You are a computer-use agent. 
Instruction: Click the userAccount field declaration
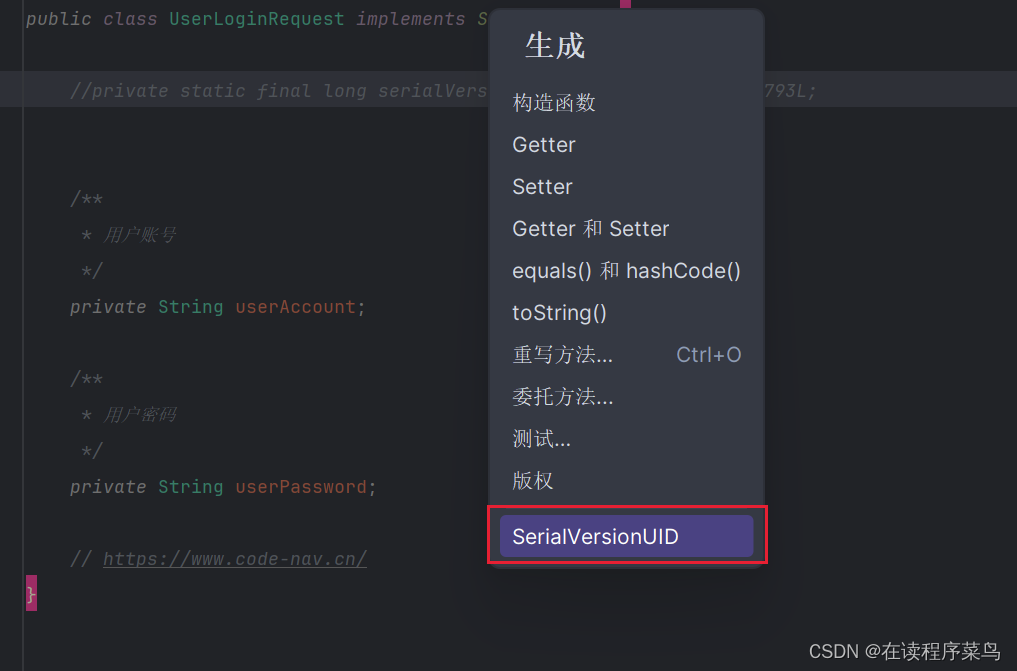(296, 306)
